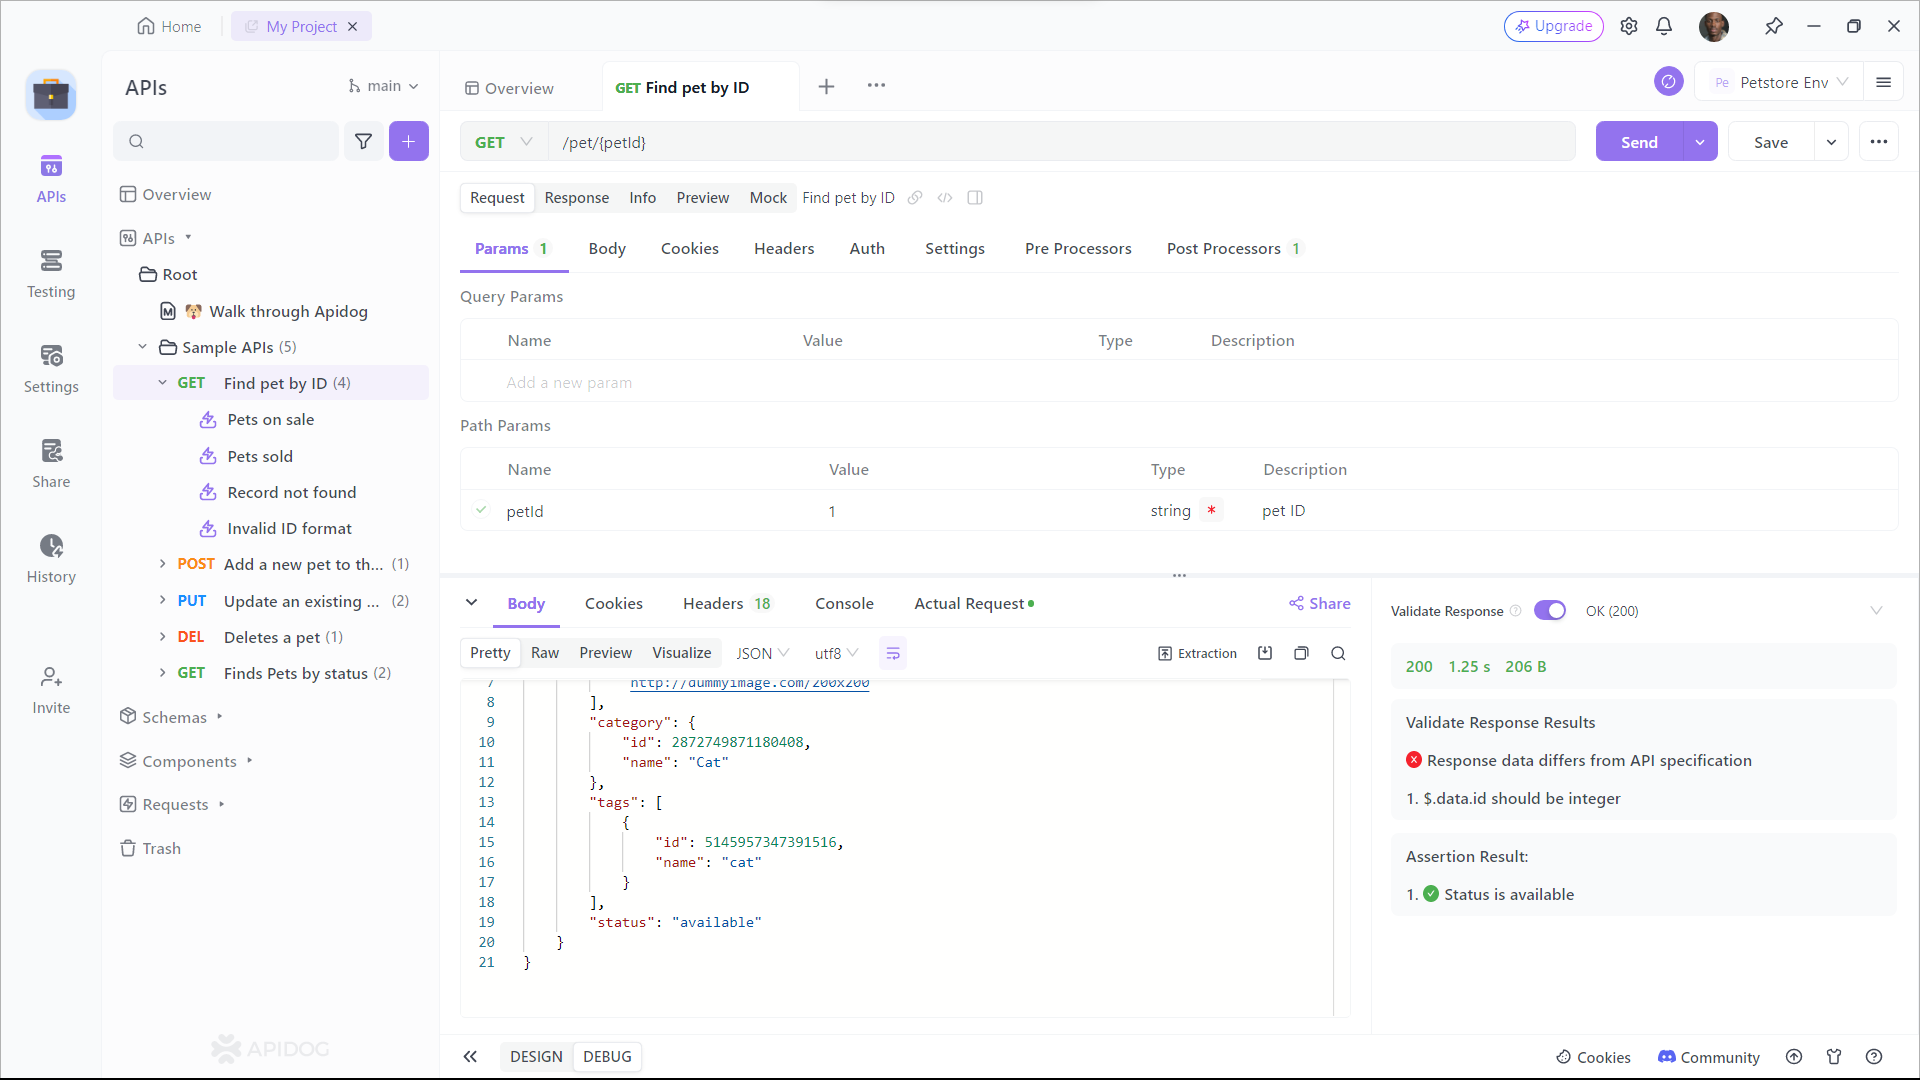Toggle the petId path param checkbox

[481, 510]
